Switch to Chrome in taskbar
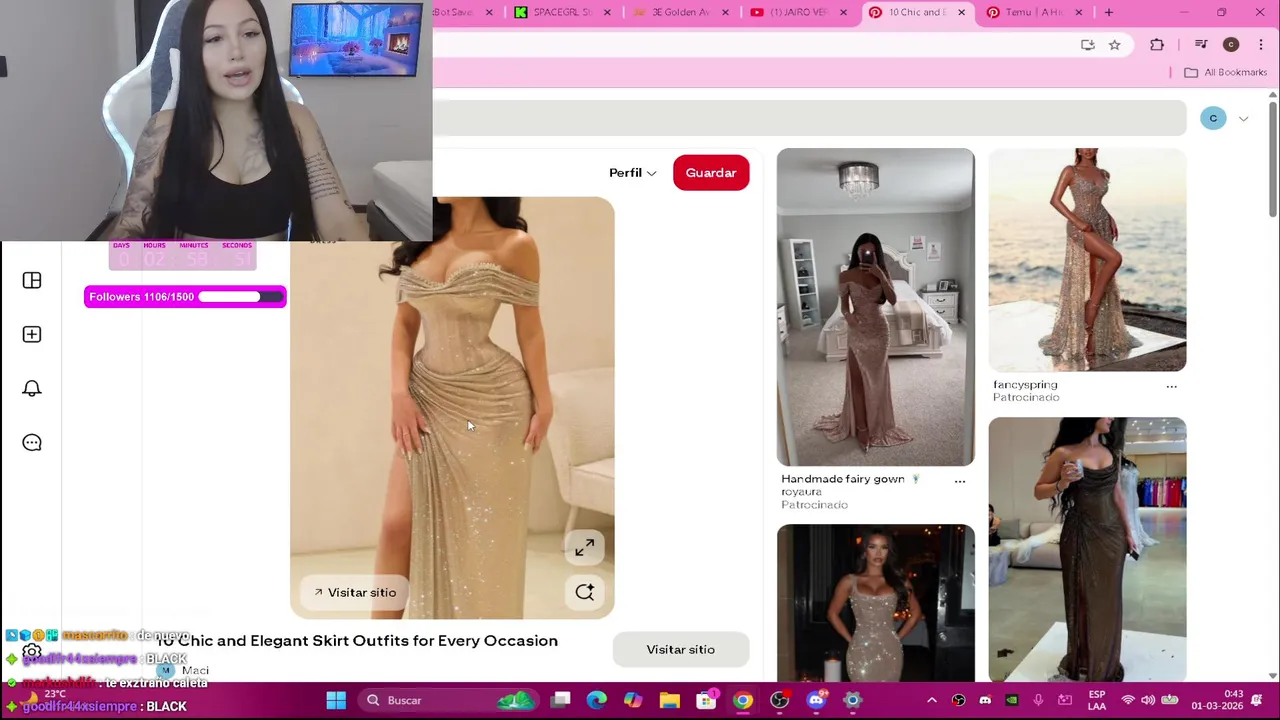1280x720 pixels. (x=743, y=700)
